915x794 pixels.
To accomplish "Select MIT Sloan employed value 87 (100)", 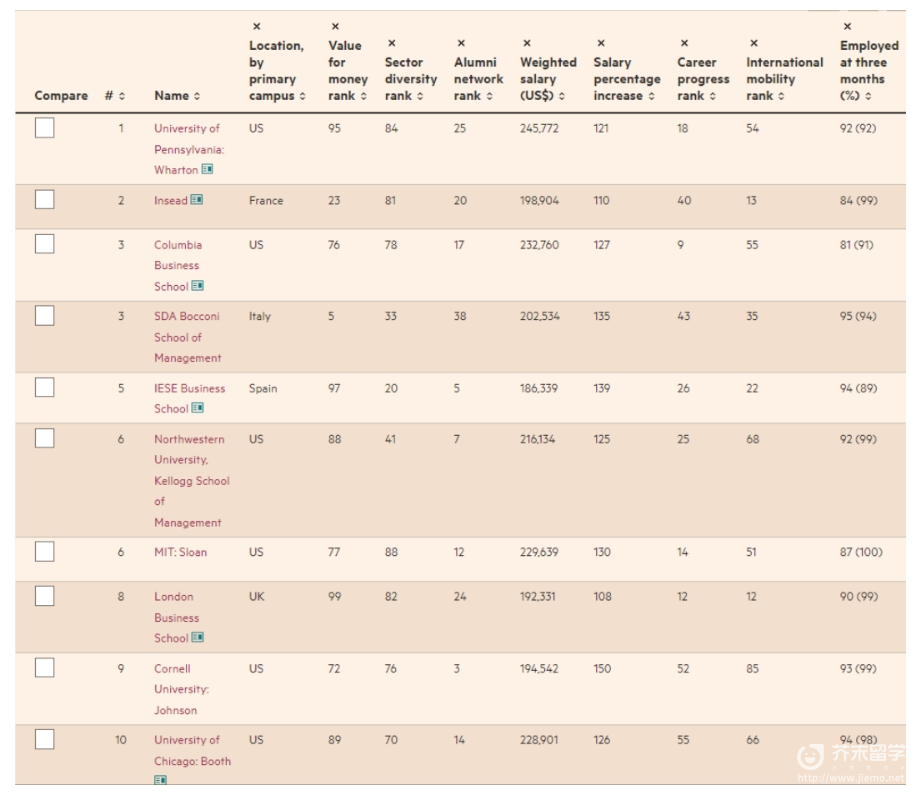I will 861,552.
